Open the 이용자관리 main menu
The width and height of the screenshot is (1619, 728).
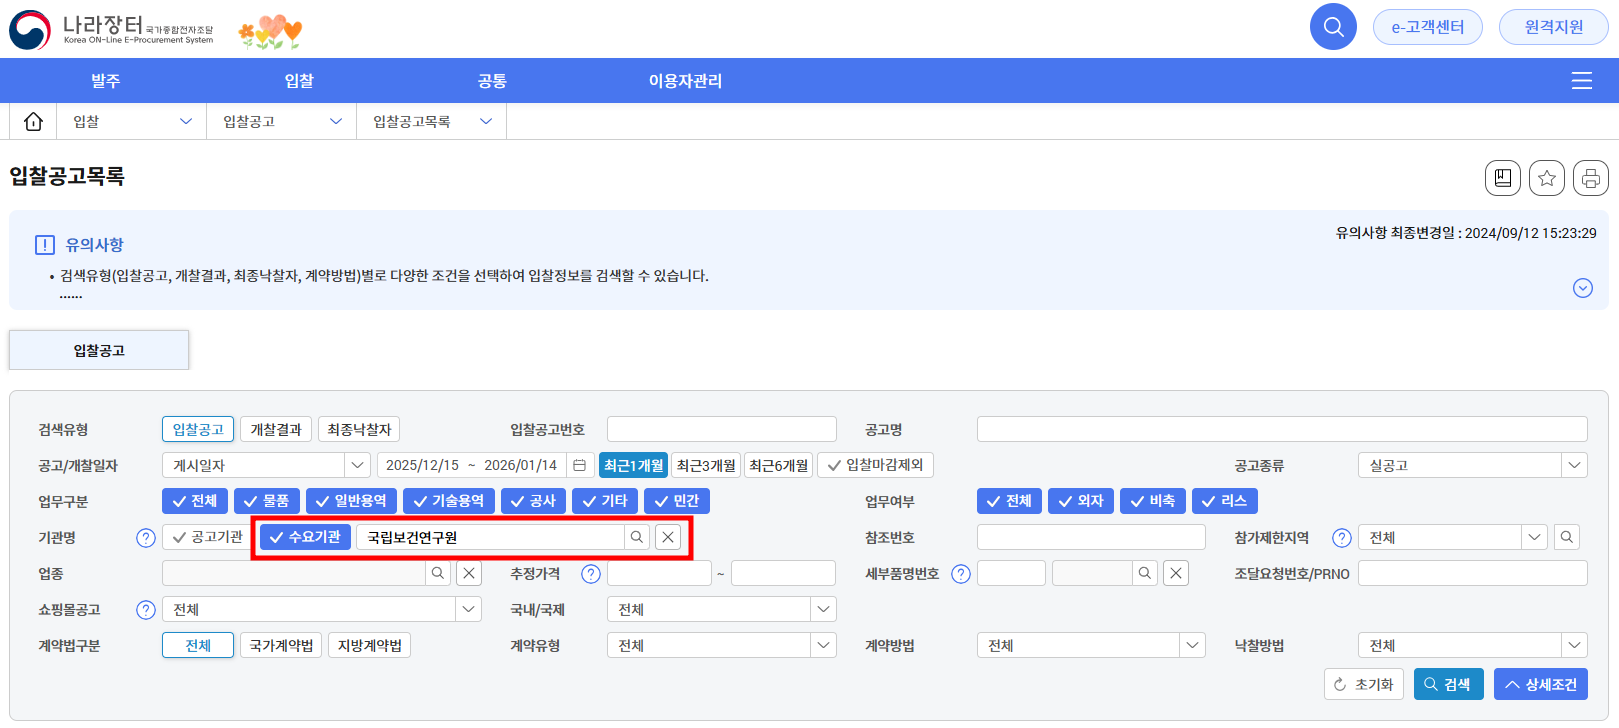[685, 81]
